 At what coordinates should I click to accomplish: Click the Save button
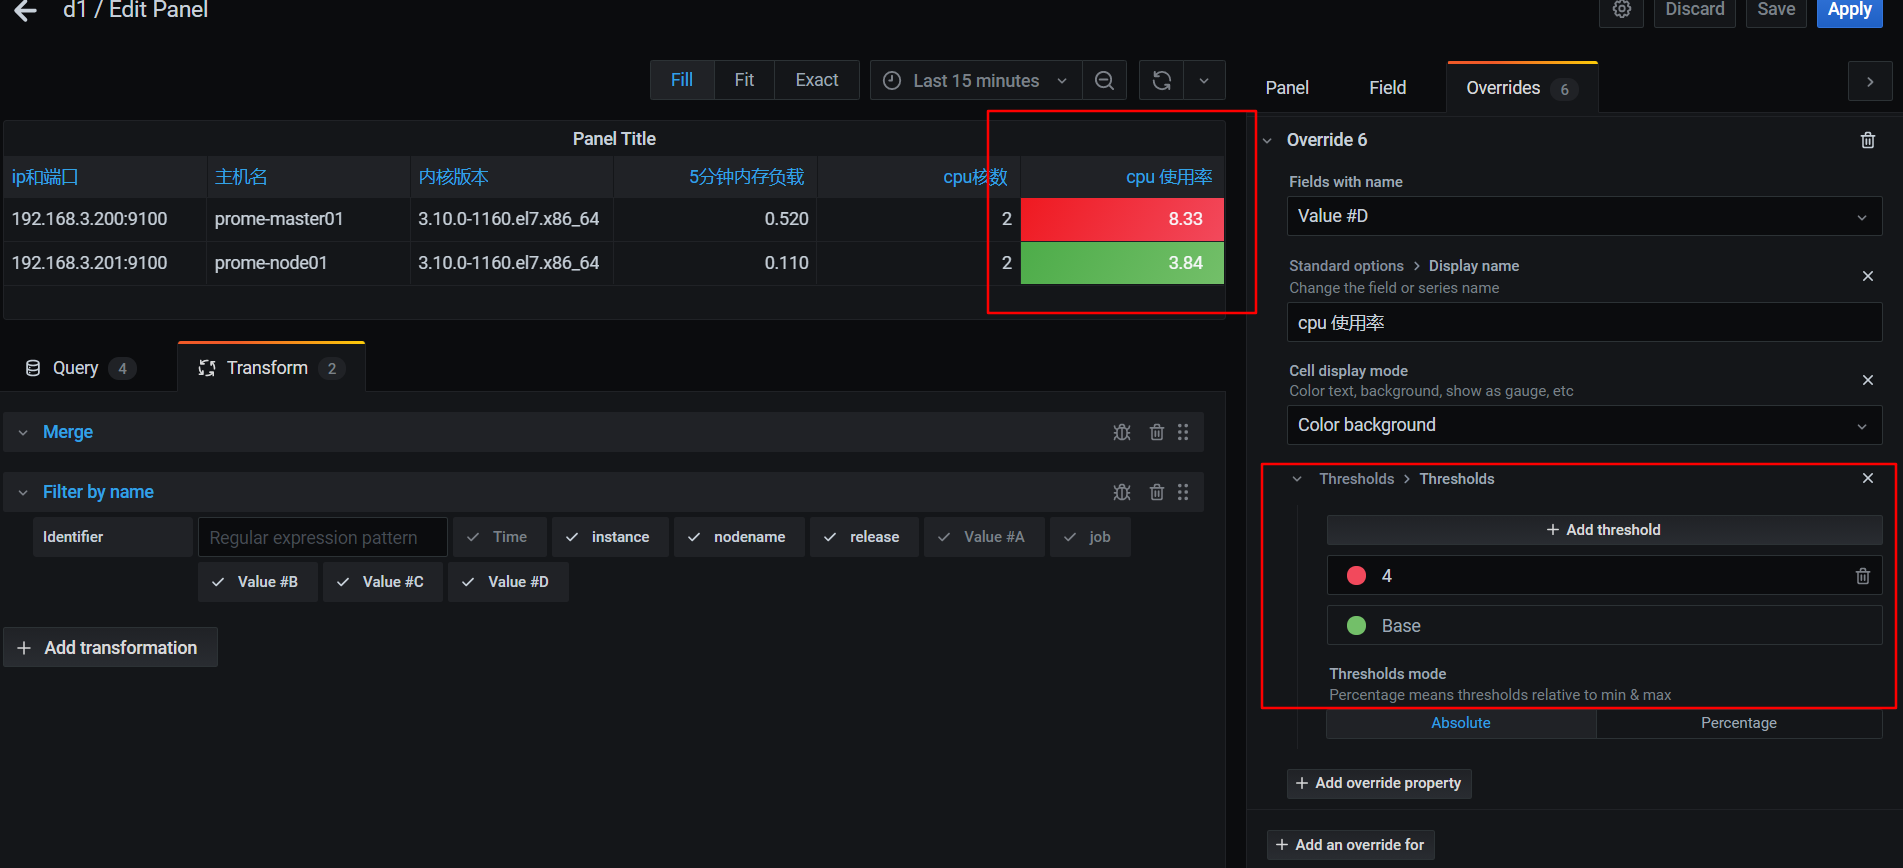(x=1776, y=10)
